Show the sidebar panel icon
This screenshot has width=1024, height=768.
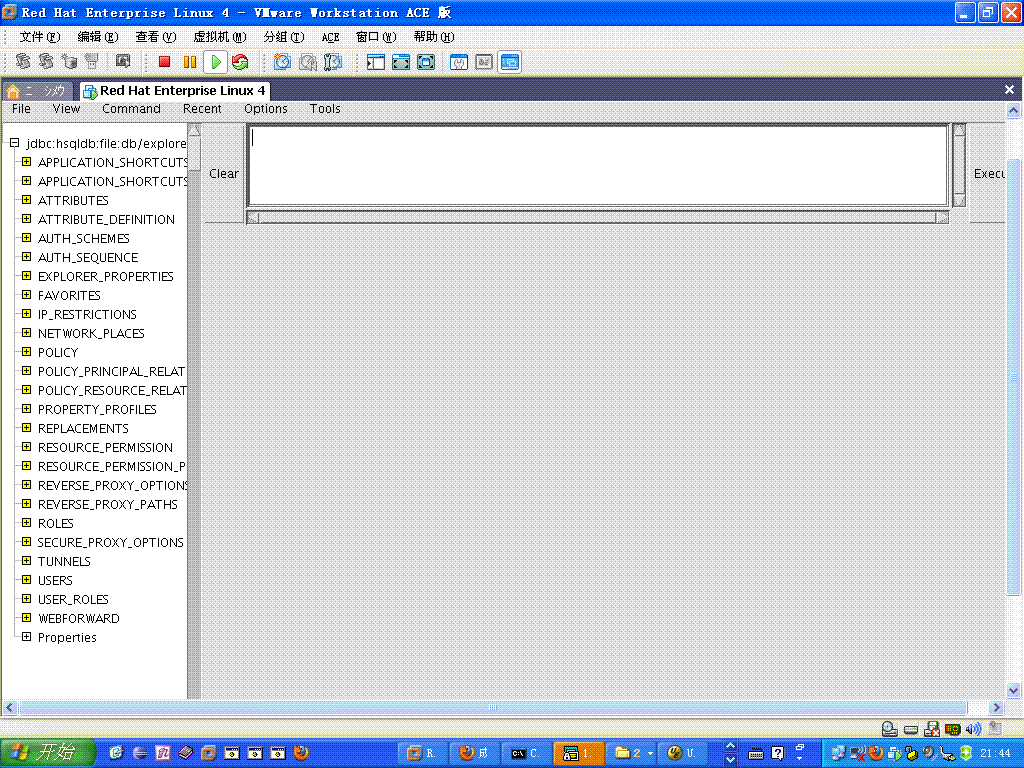[x=376, y=62]
